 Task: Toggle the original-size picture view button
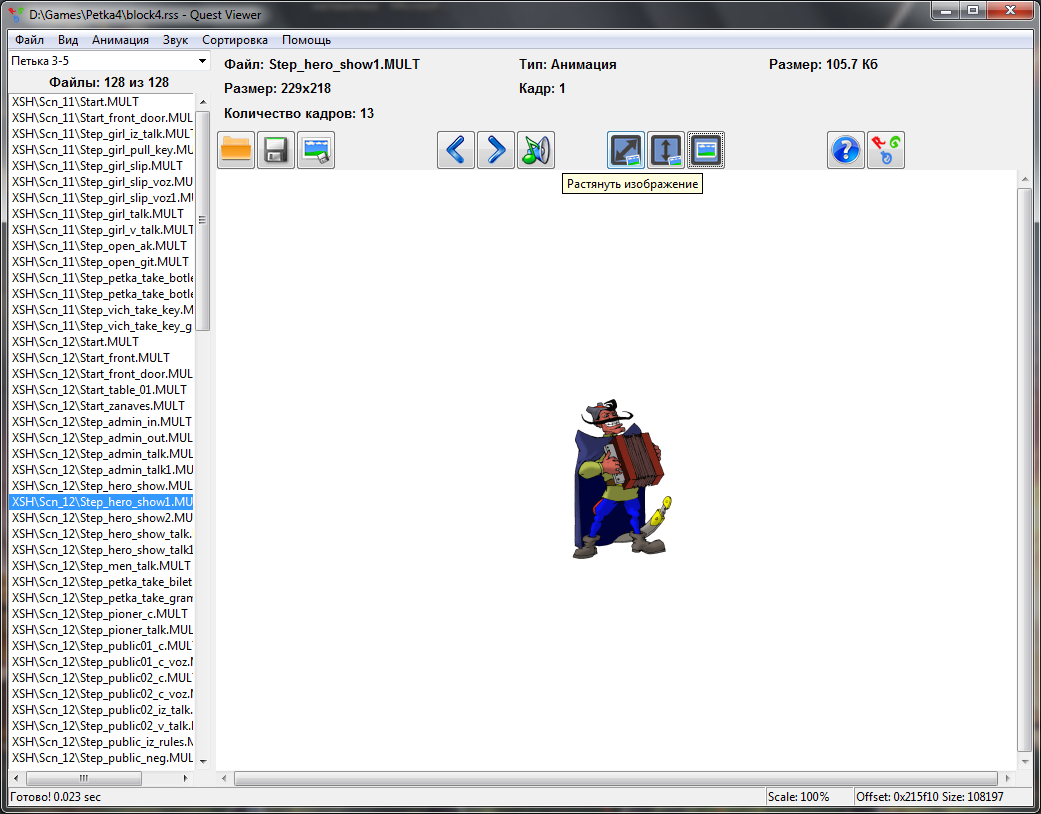click(x=706, y=150)
